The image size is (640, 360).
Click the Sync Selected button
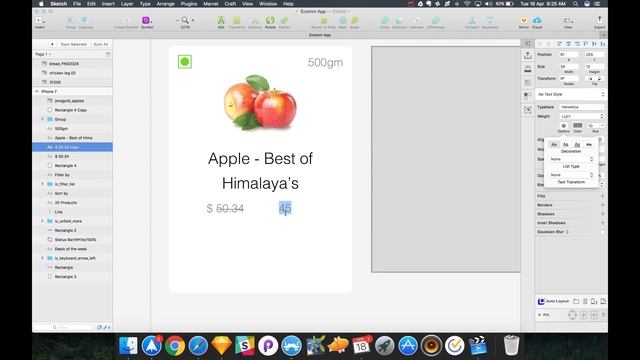click(x=73, y=44)
